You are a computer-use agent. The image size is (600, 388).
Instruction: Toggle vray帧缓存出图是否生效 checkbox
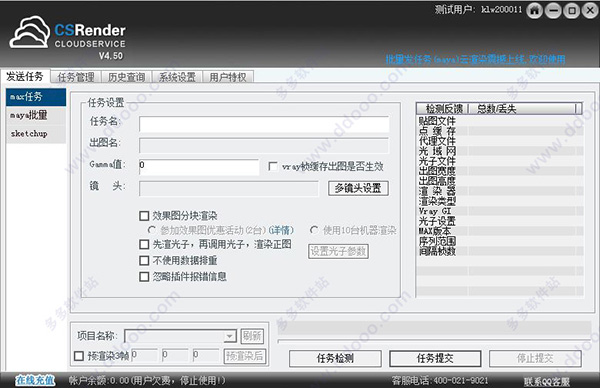(273, 166)
